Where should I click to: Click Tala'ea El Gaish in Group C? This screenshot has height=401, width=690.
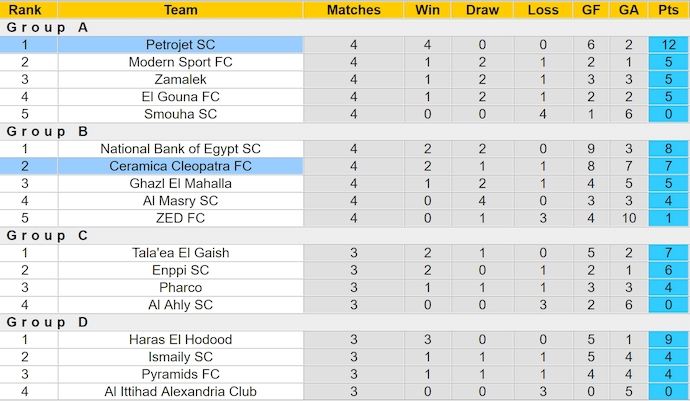pos(180,253)
